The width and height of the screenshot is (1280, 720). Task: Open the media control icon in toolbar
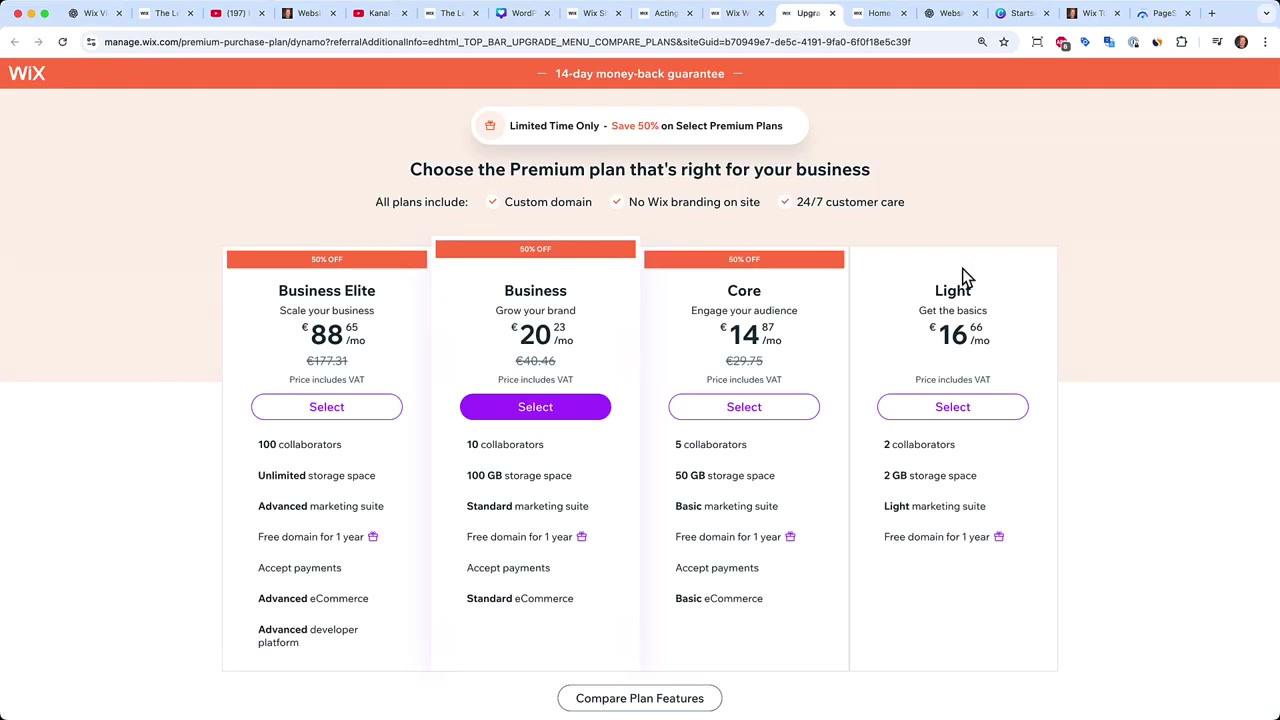1217,42
